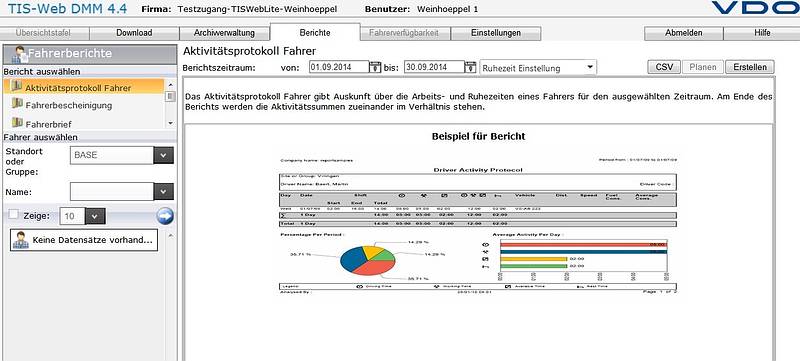Click the driver icon beside Keine Datensätze
The height and width of the screenshot is (361, 800).
point(21,240)
